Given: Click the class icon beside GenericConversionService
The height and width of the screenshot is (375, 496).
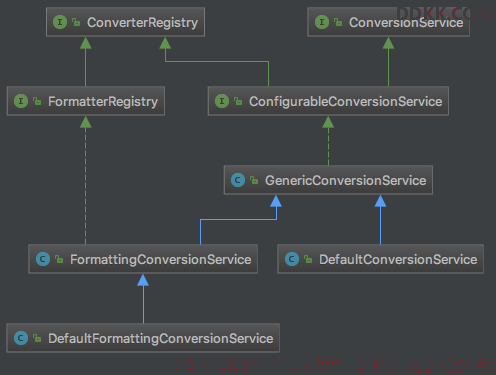Looking at the screenshot, I should [238, 180].
